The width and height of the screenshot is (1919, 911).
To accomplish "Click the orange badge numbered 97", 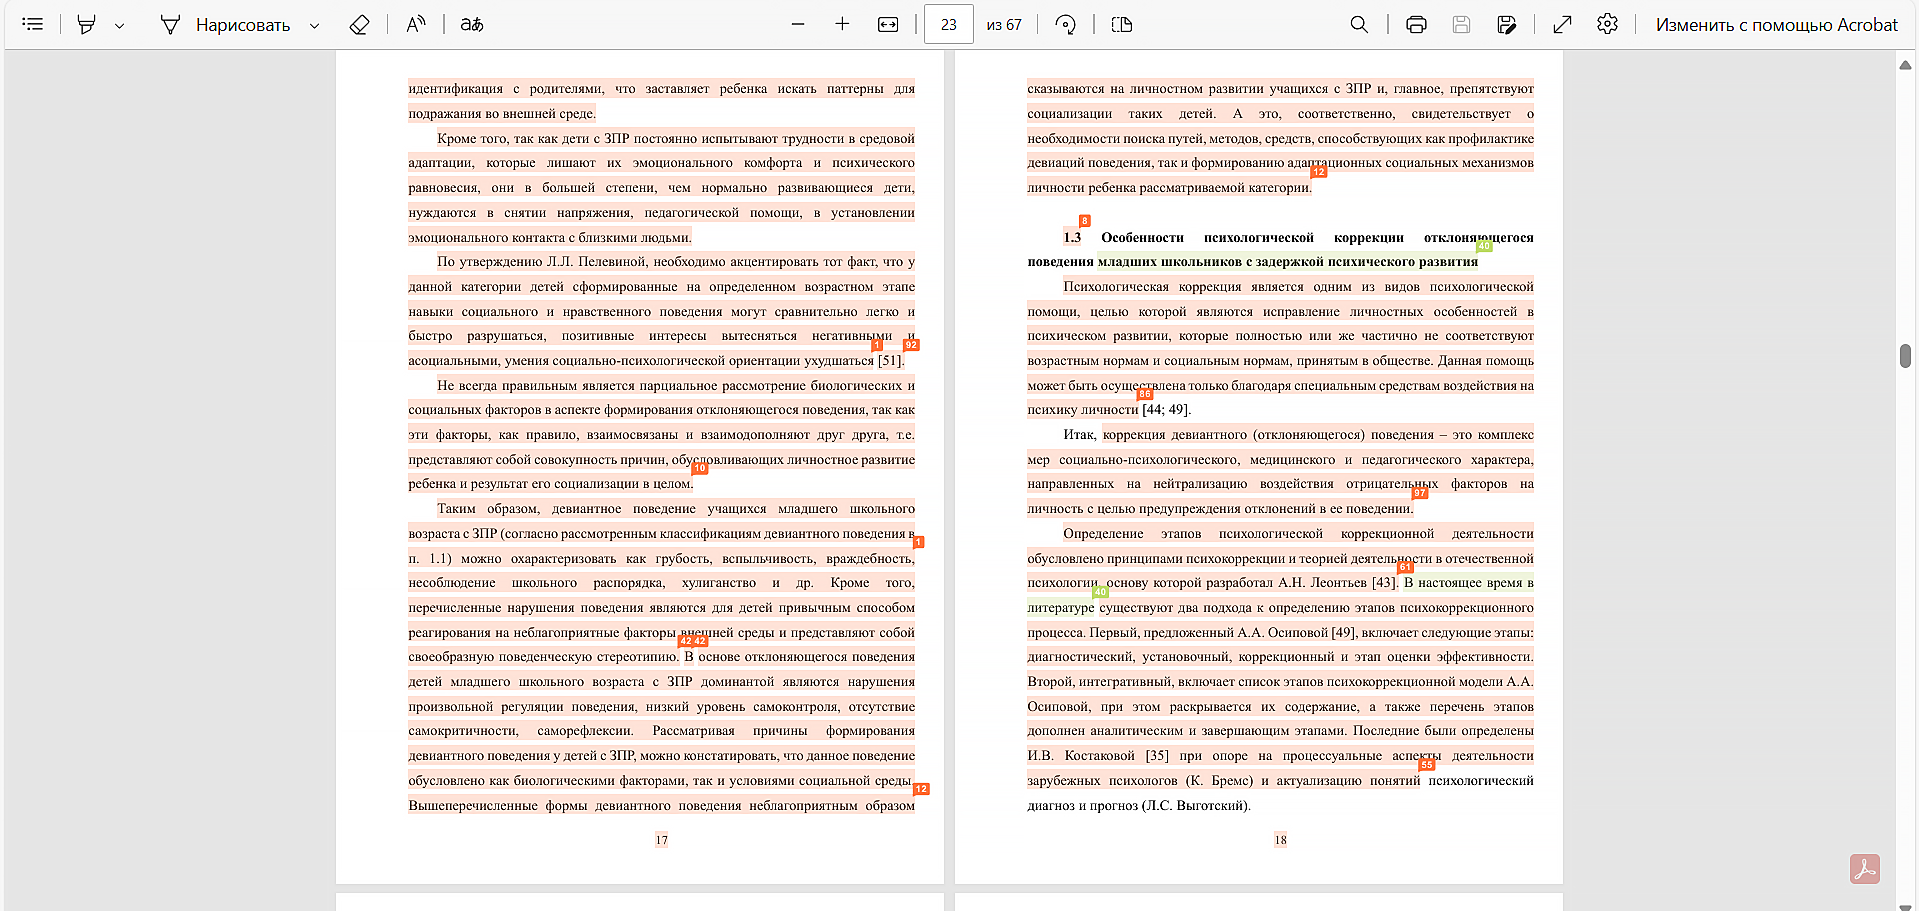I will pos(1419,493).
